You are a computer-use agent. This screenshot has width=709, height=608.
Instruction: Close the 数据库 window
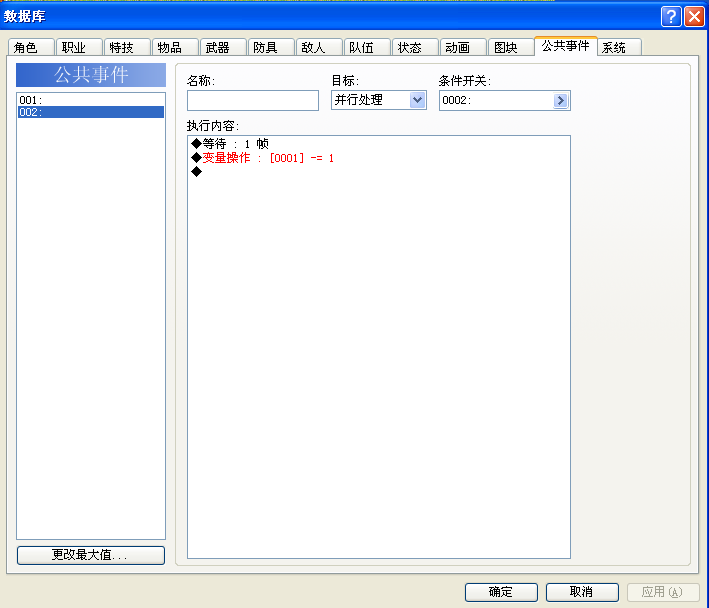coord(694,17)
